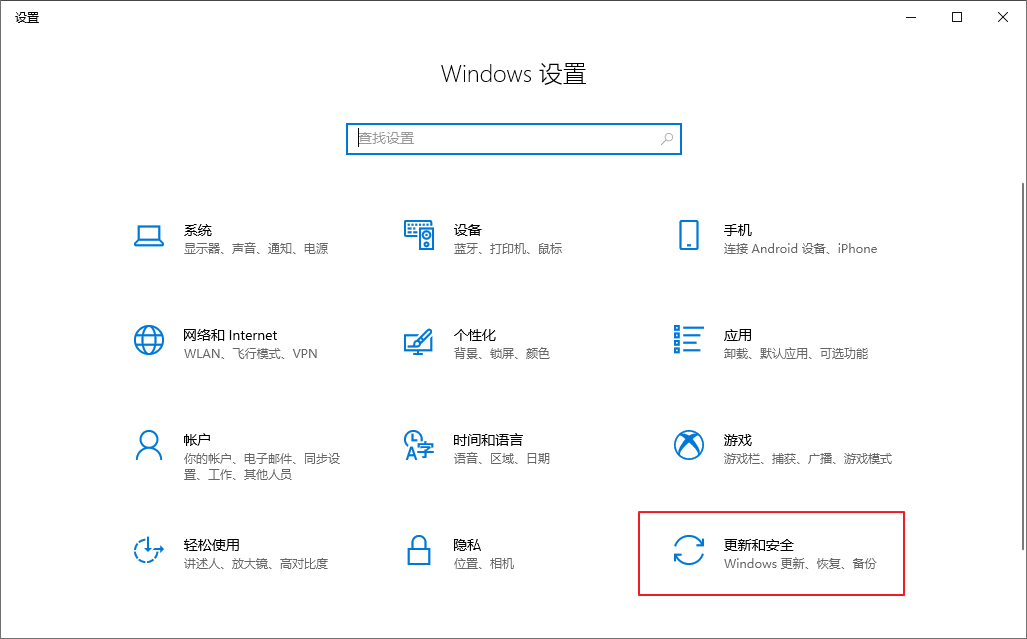Screen dimensions: 1027x639
Task: Click the magnifier icon in search box
Action: tap(667, 139)
